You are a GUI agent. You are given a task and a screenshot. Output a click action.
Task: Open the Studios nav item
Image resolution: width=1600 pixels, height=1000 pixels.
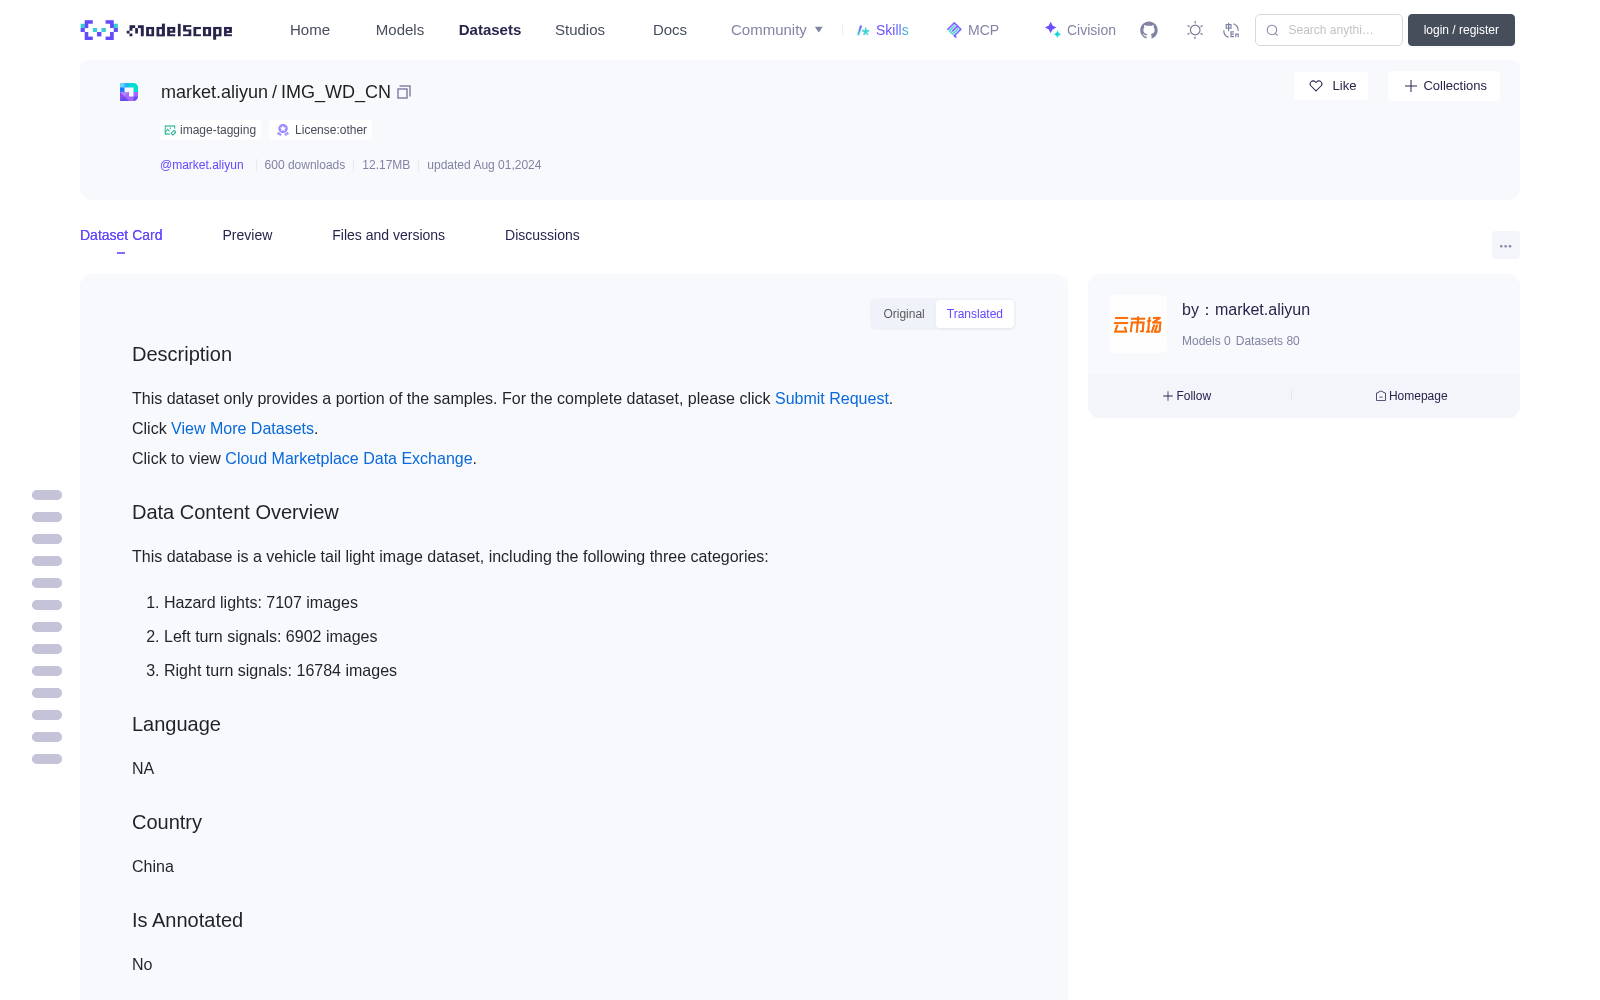click(x=580, y=30)
